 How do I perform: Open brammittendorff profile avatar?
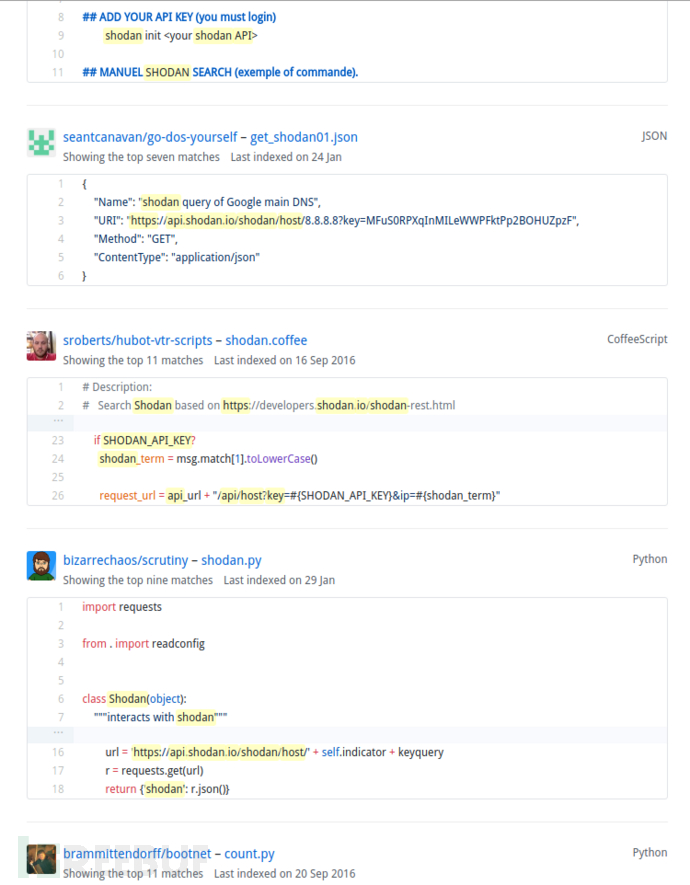[41, 859]
